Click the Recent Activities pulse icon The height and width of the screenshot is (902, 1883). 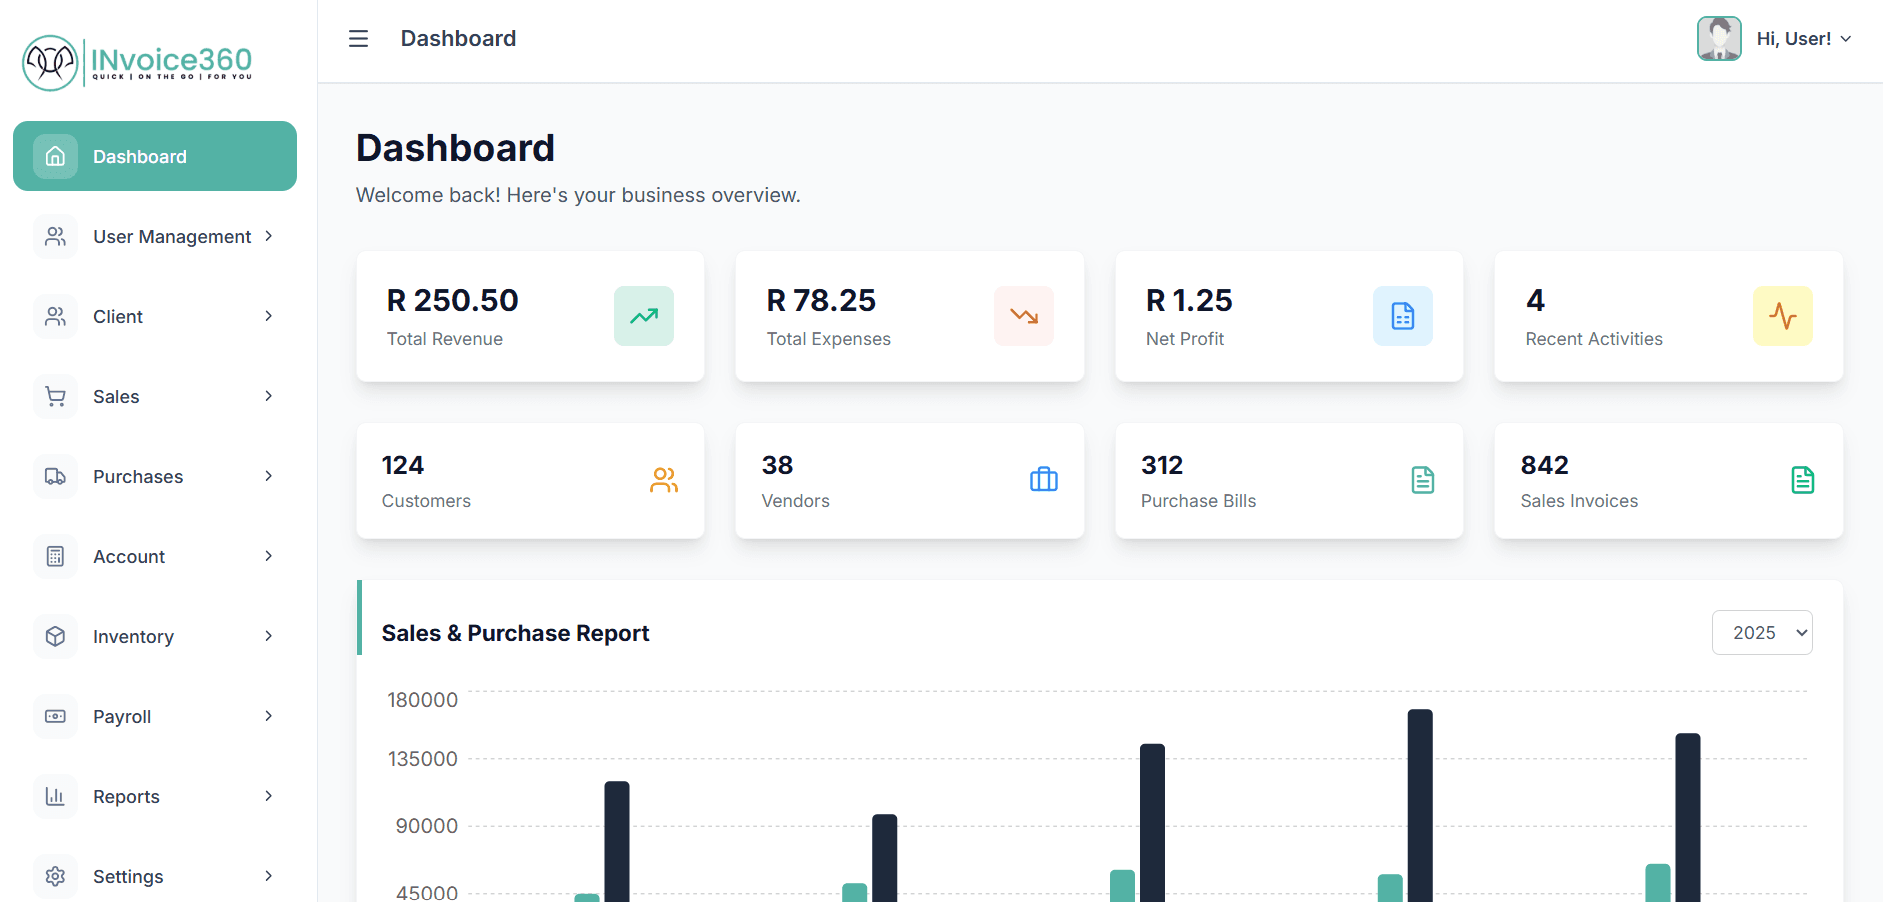(x=1783, y=316)
